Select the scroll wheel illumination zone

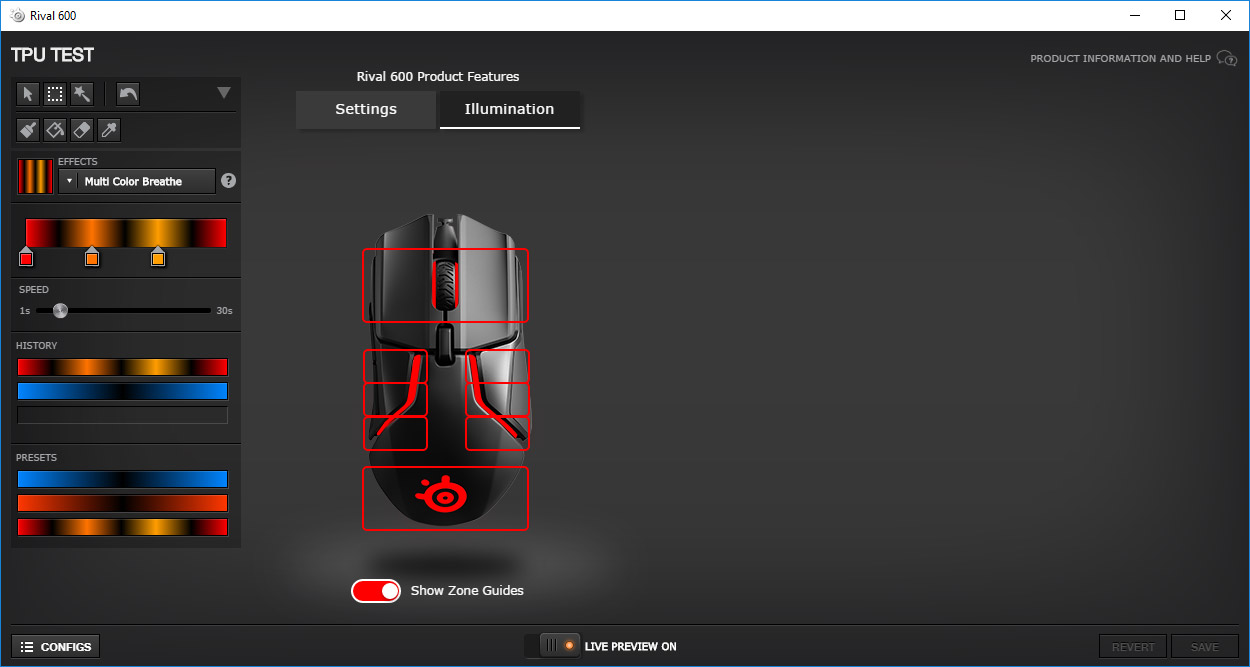[445, 285]
